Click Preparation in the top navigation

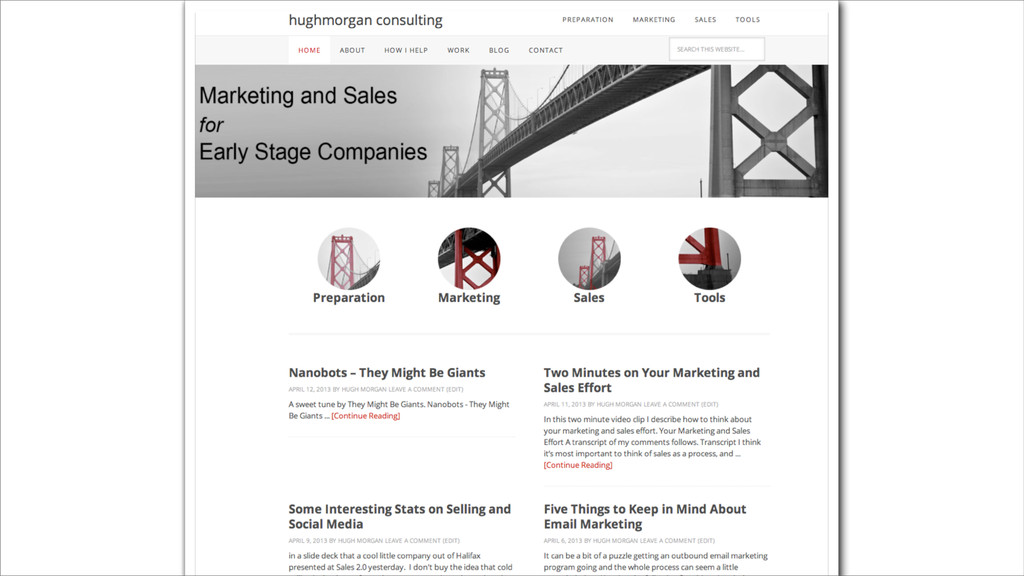[588, 20]
